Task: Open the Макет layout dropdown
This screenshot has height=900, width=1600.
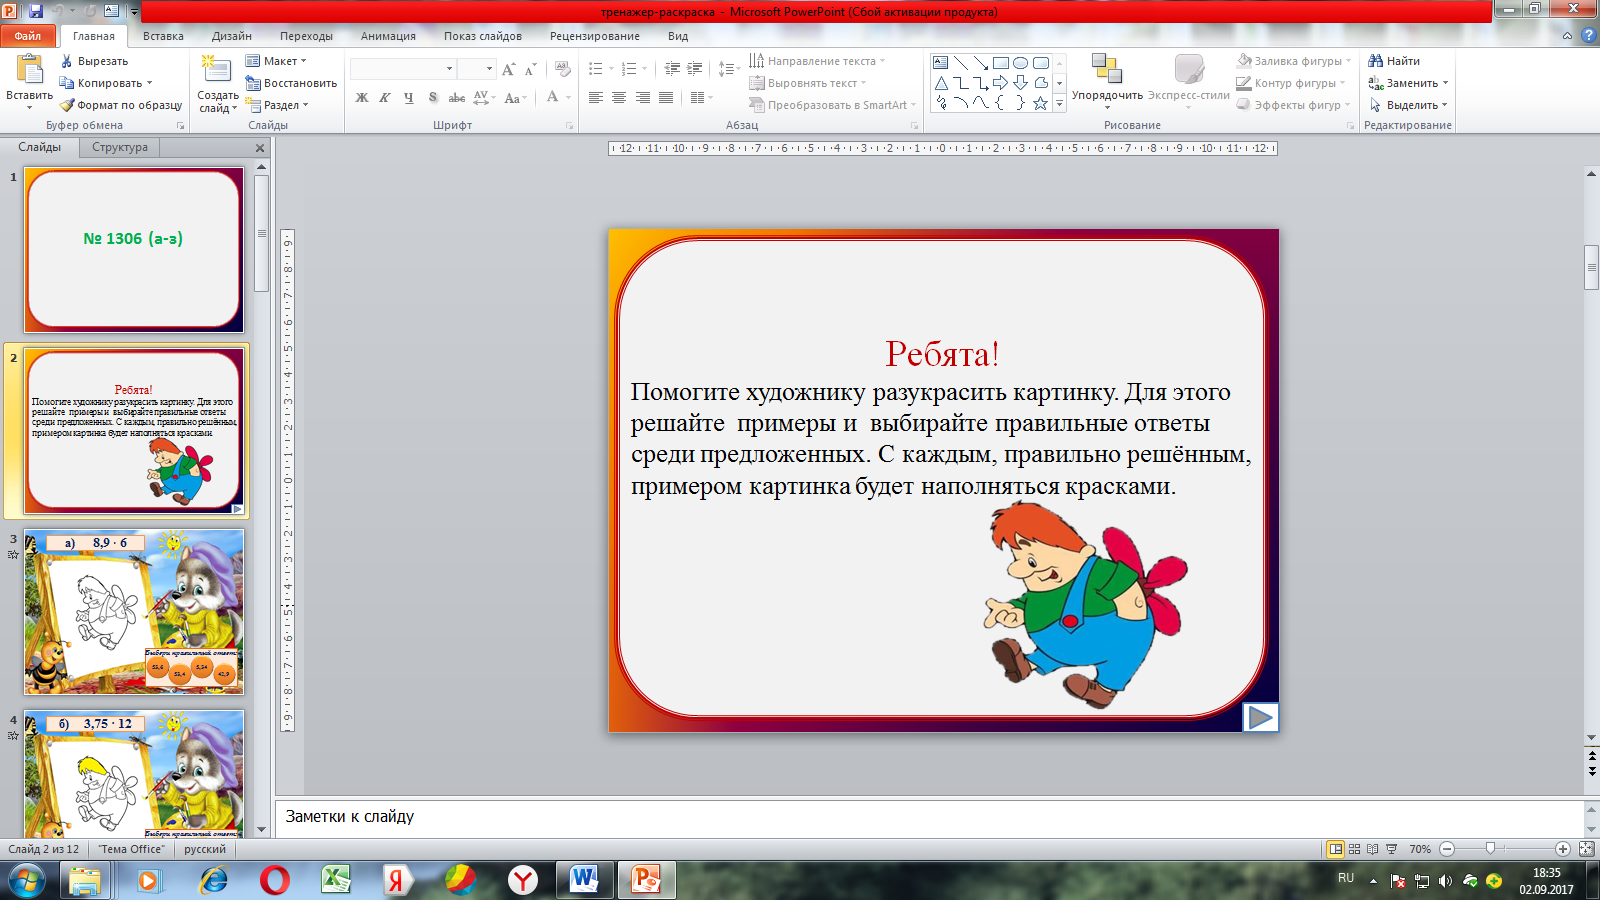Action: (x=276, y=61)
